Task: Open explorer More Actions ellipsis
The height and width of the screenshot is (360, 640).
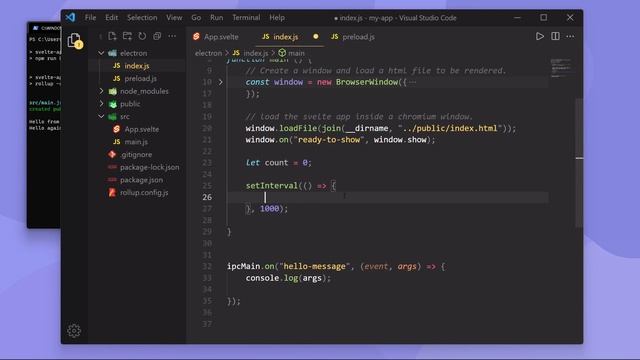Action: 172,36
